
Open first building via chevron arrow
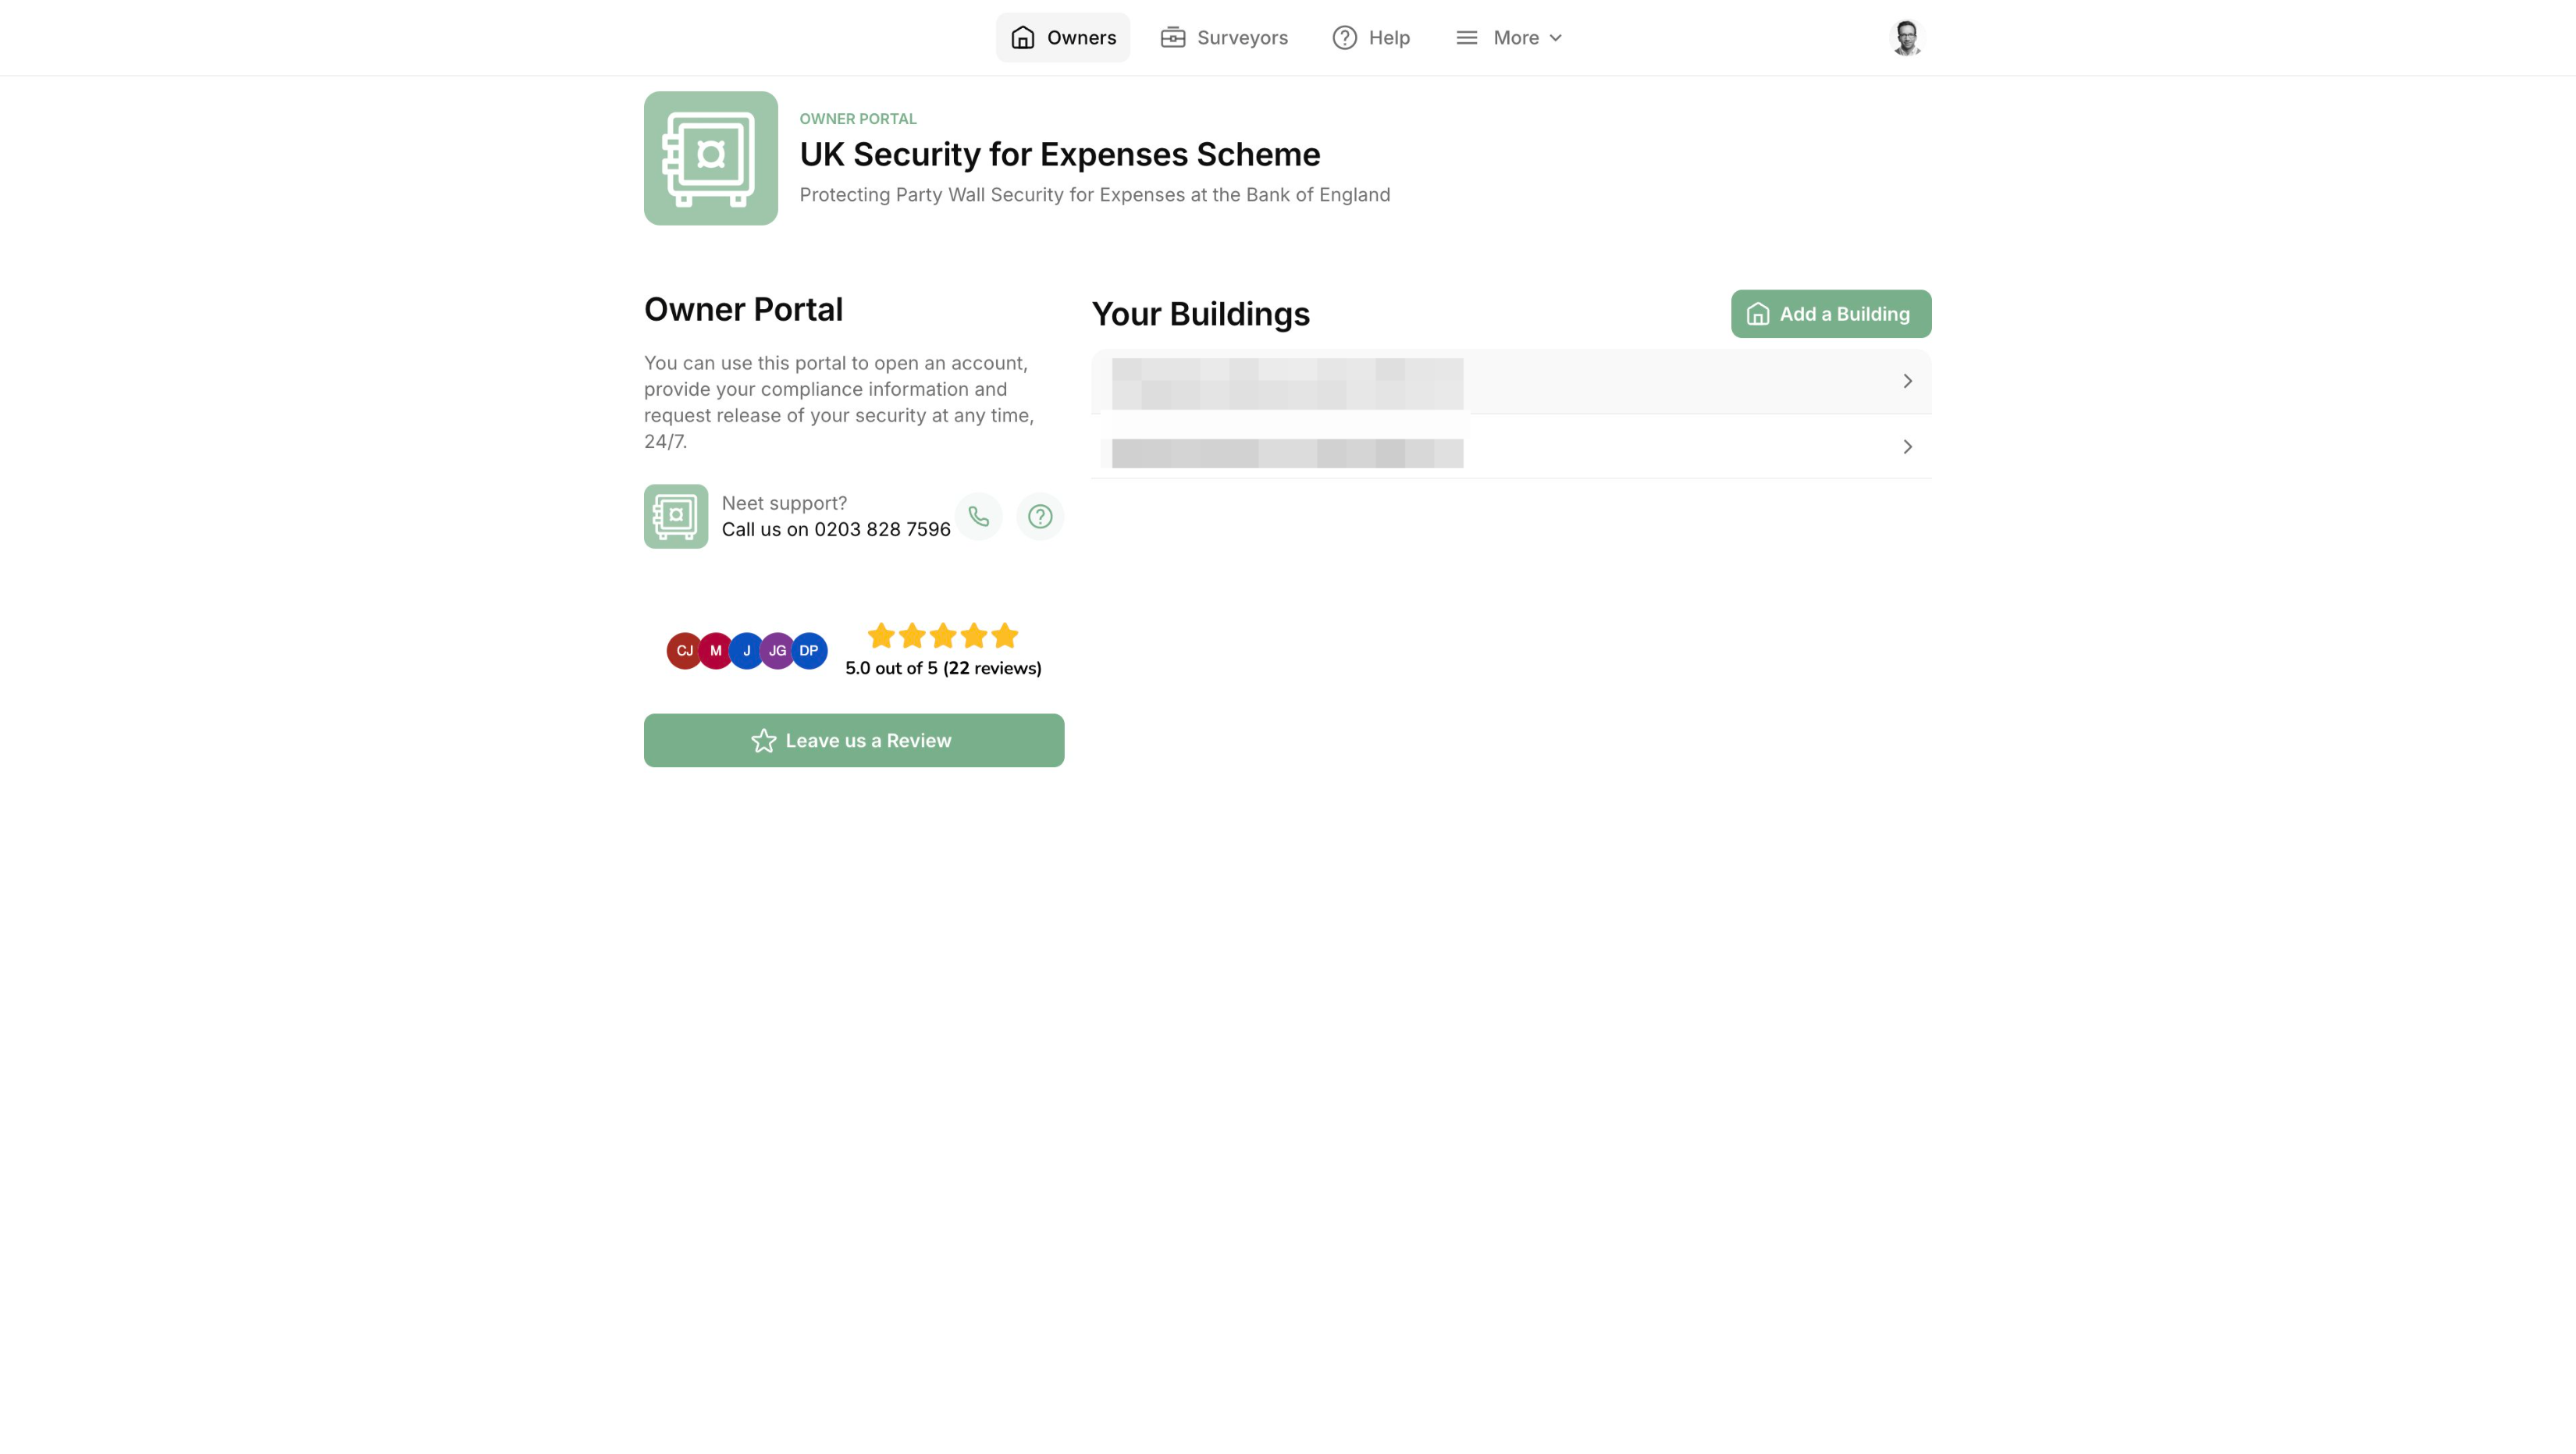tap(1907, 381)
